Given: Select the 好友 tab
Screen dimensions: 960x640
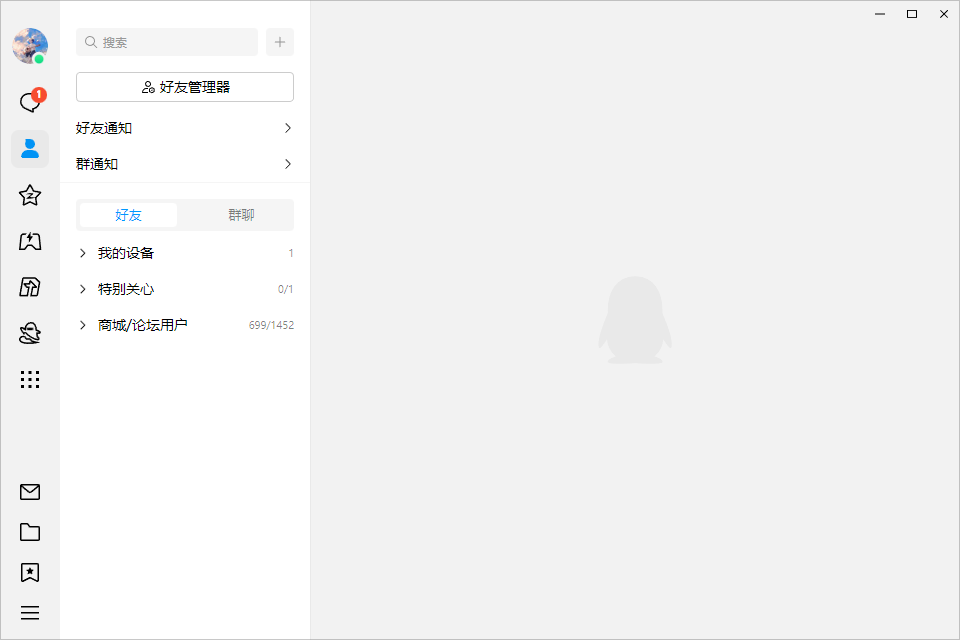Looking at the screenshot, I should 128,215.
